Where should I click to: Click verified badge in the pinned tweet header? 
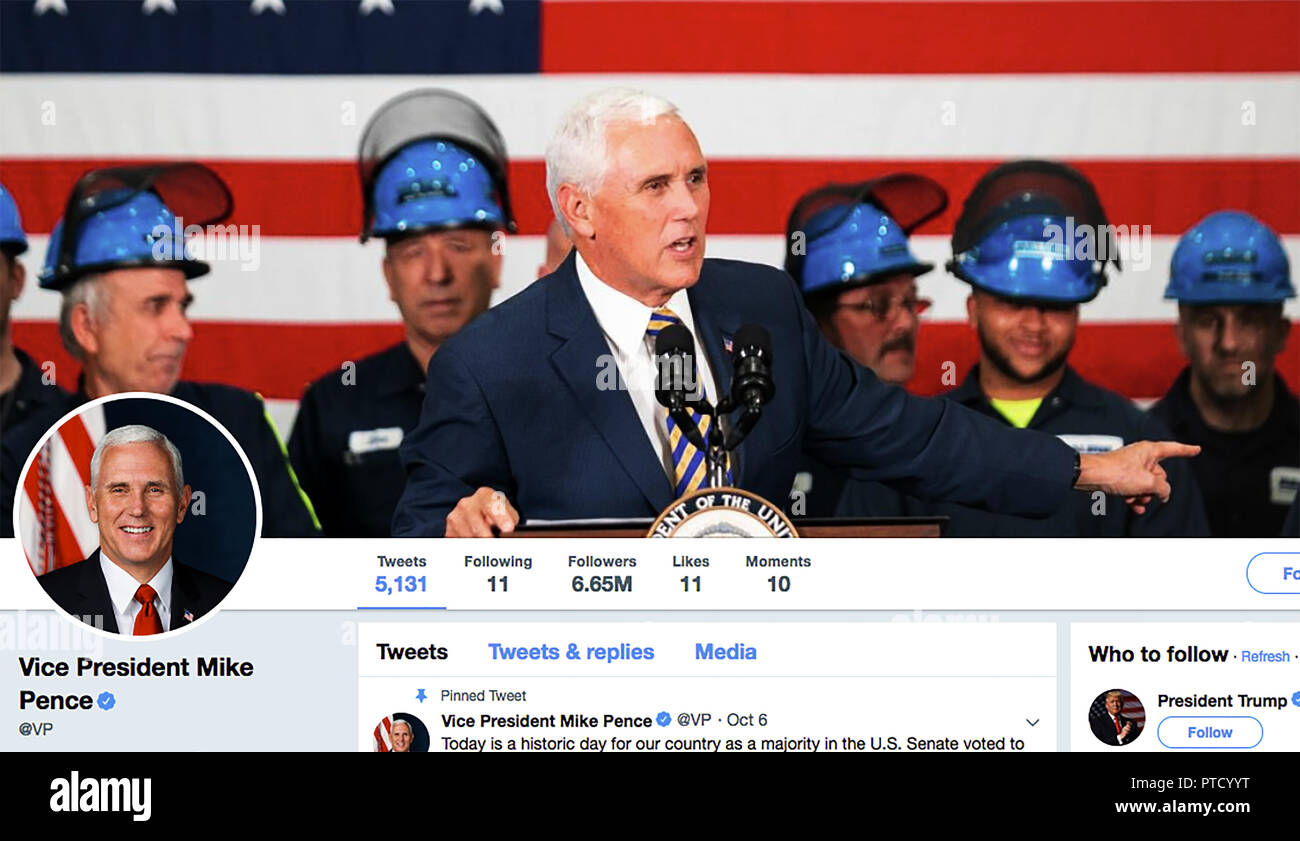(x=663, y=719)
